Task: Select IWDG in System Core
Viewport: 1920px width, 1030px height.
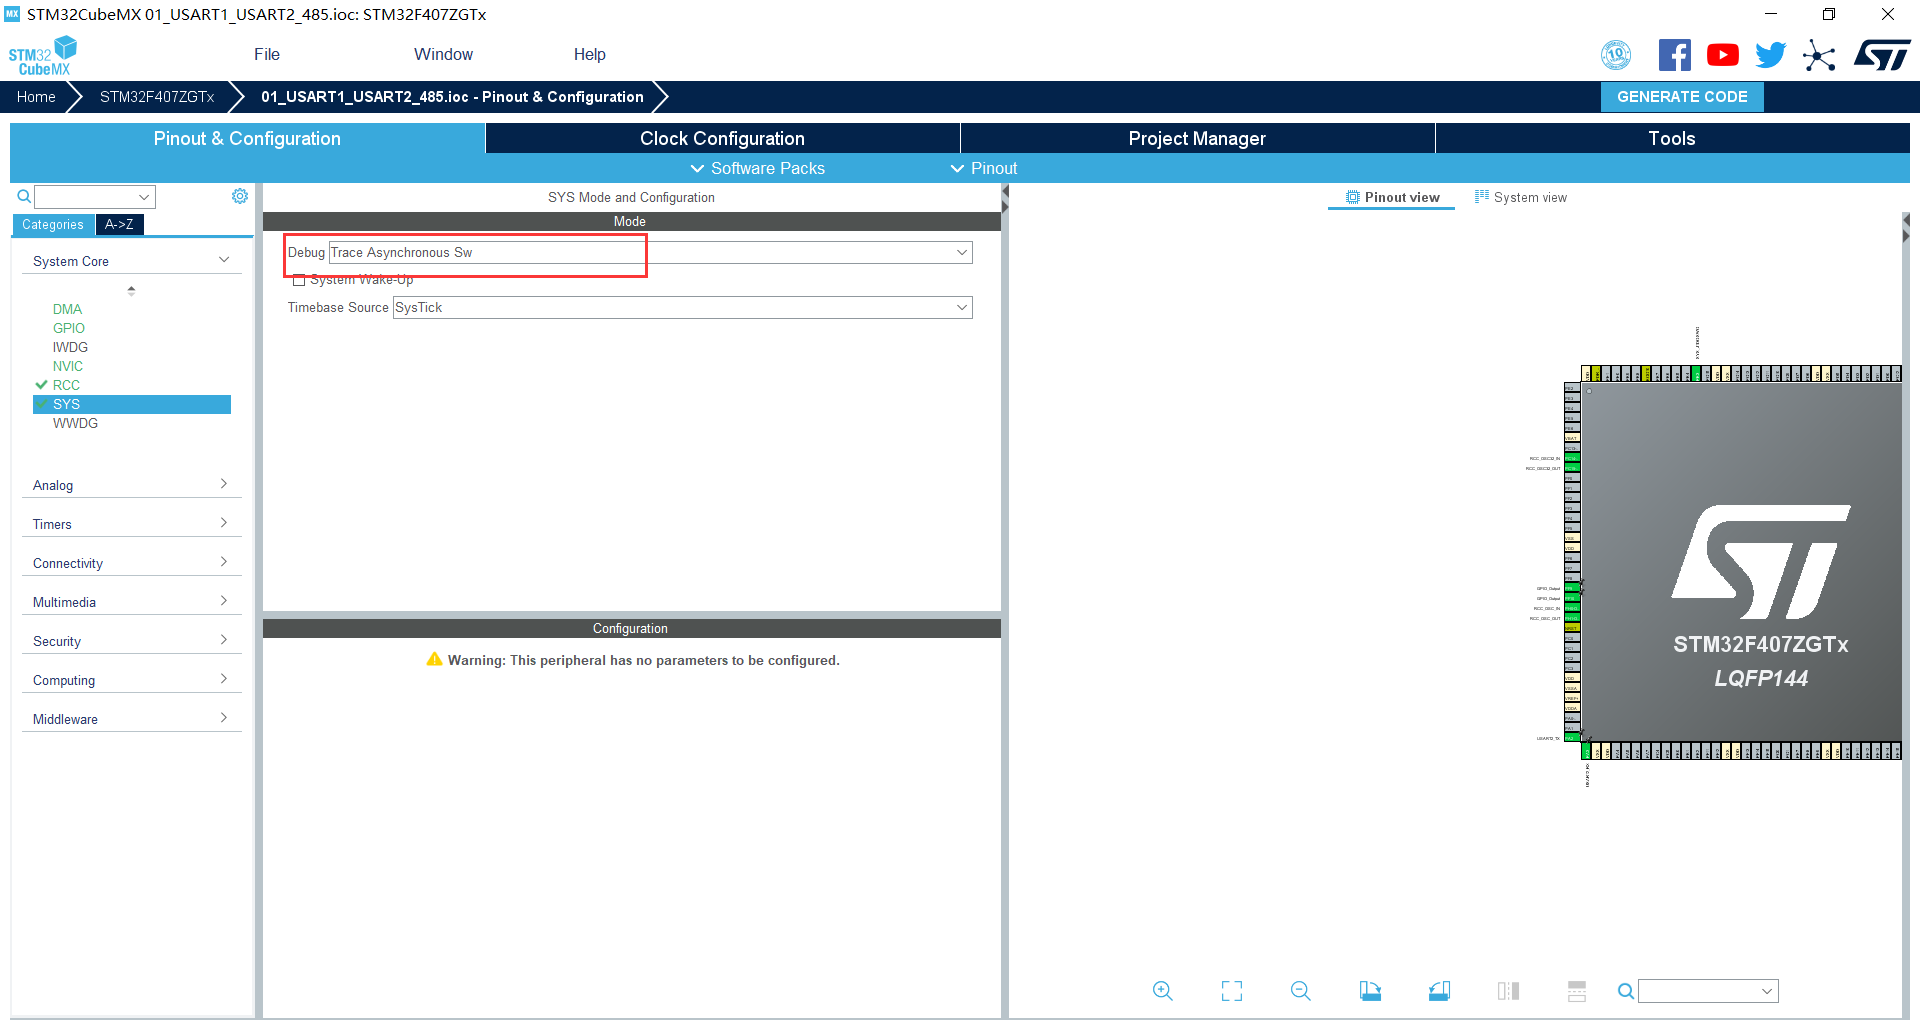Action: [x=70, y=347]
